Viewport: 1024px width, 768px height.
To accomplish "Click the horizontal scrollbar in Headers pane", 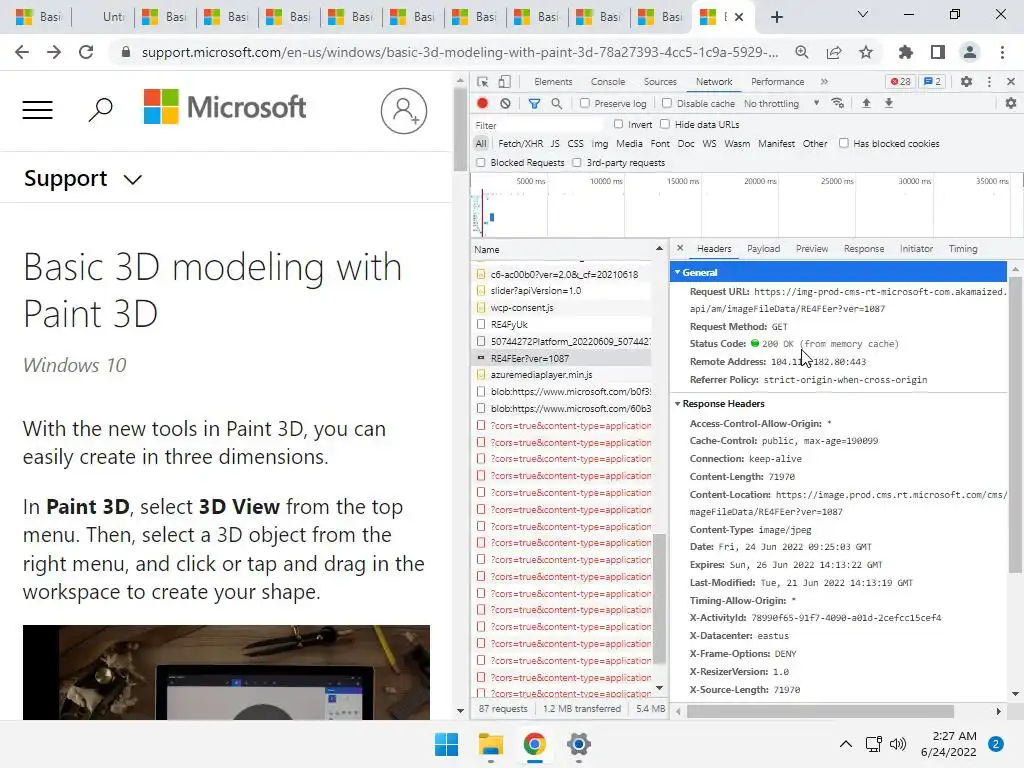I will click(820, 711).
